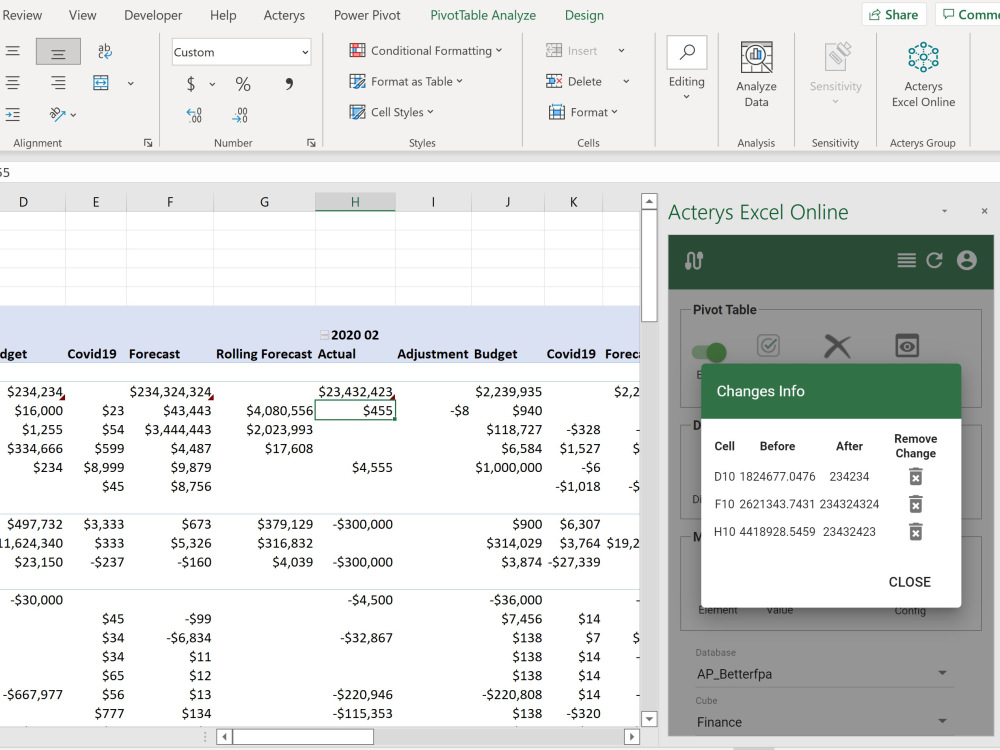This screenshot has width=1000, height=750.
Task: Click CLOSE in Changes Info dialog
Action: (909, 582)
